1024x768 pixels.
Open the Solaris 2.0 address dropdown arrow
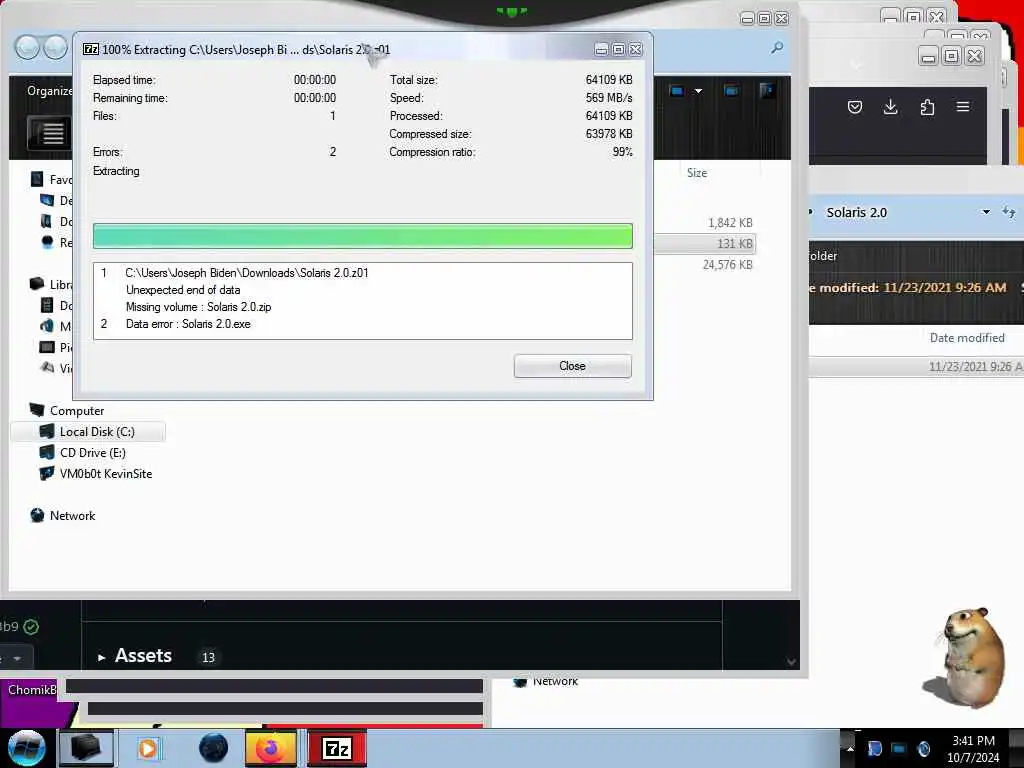[x=986, y=212]
